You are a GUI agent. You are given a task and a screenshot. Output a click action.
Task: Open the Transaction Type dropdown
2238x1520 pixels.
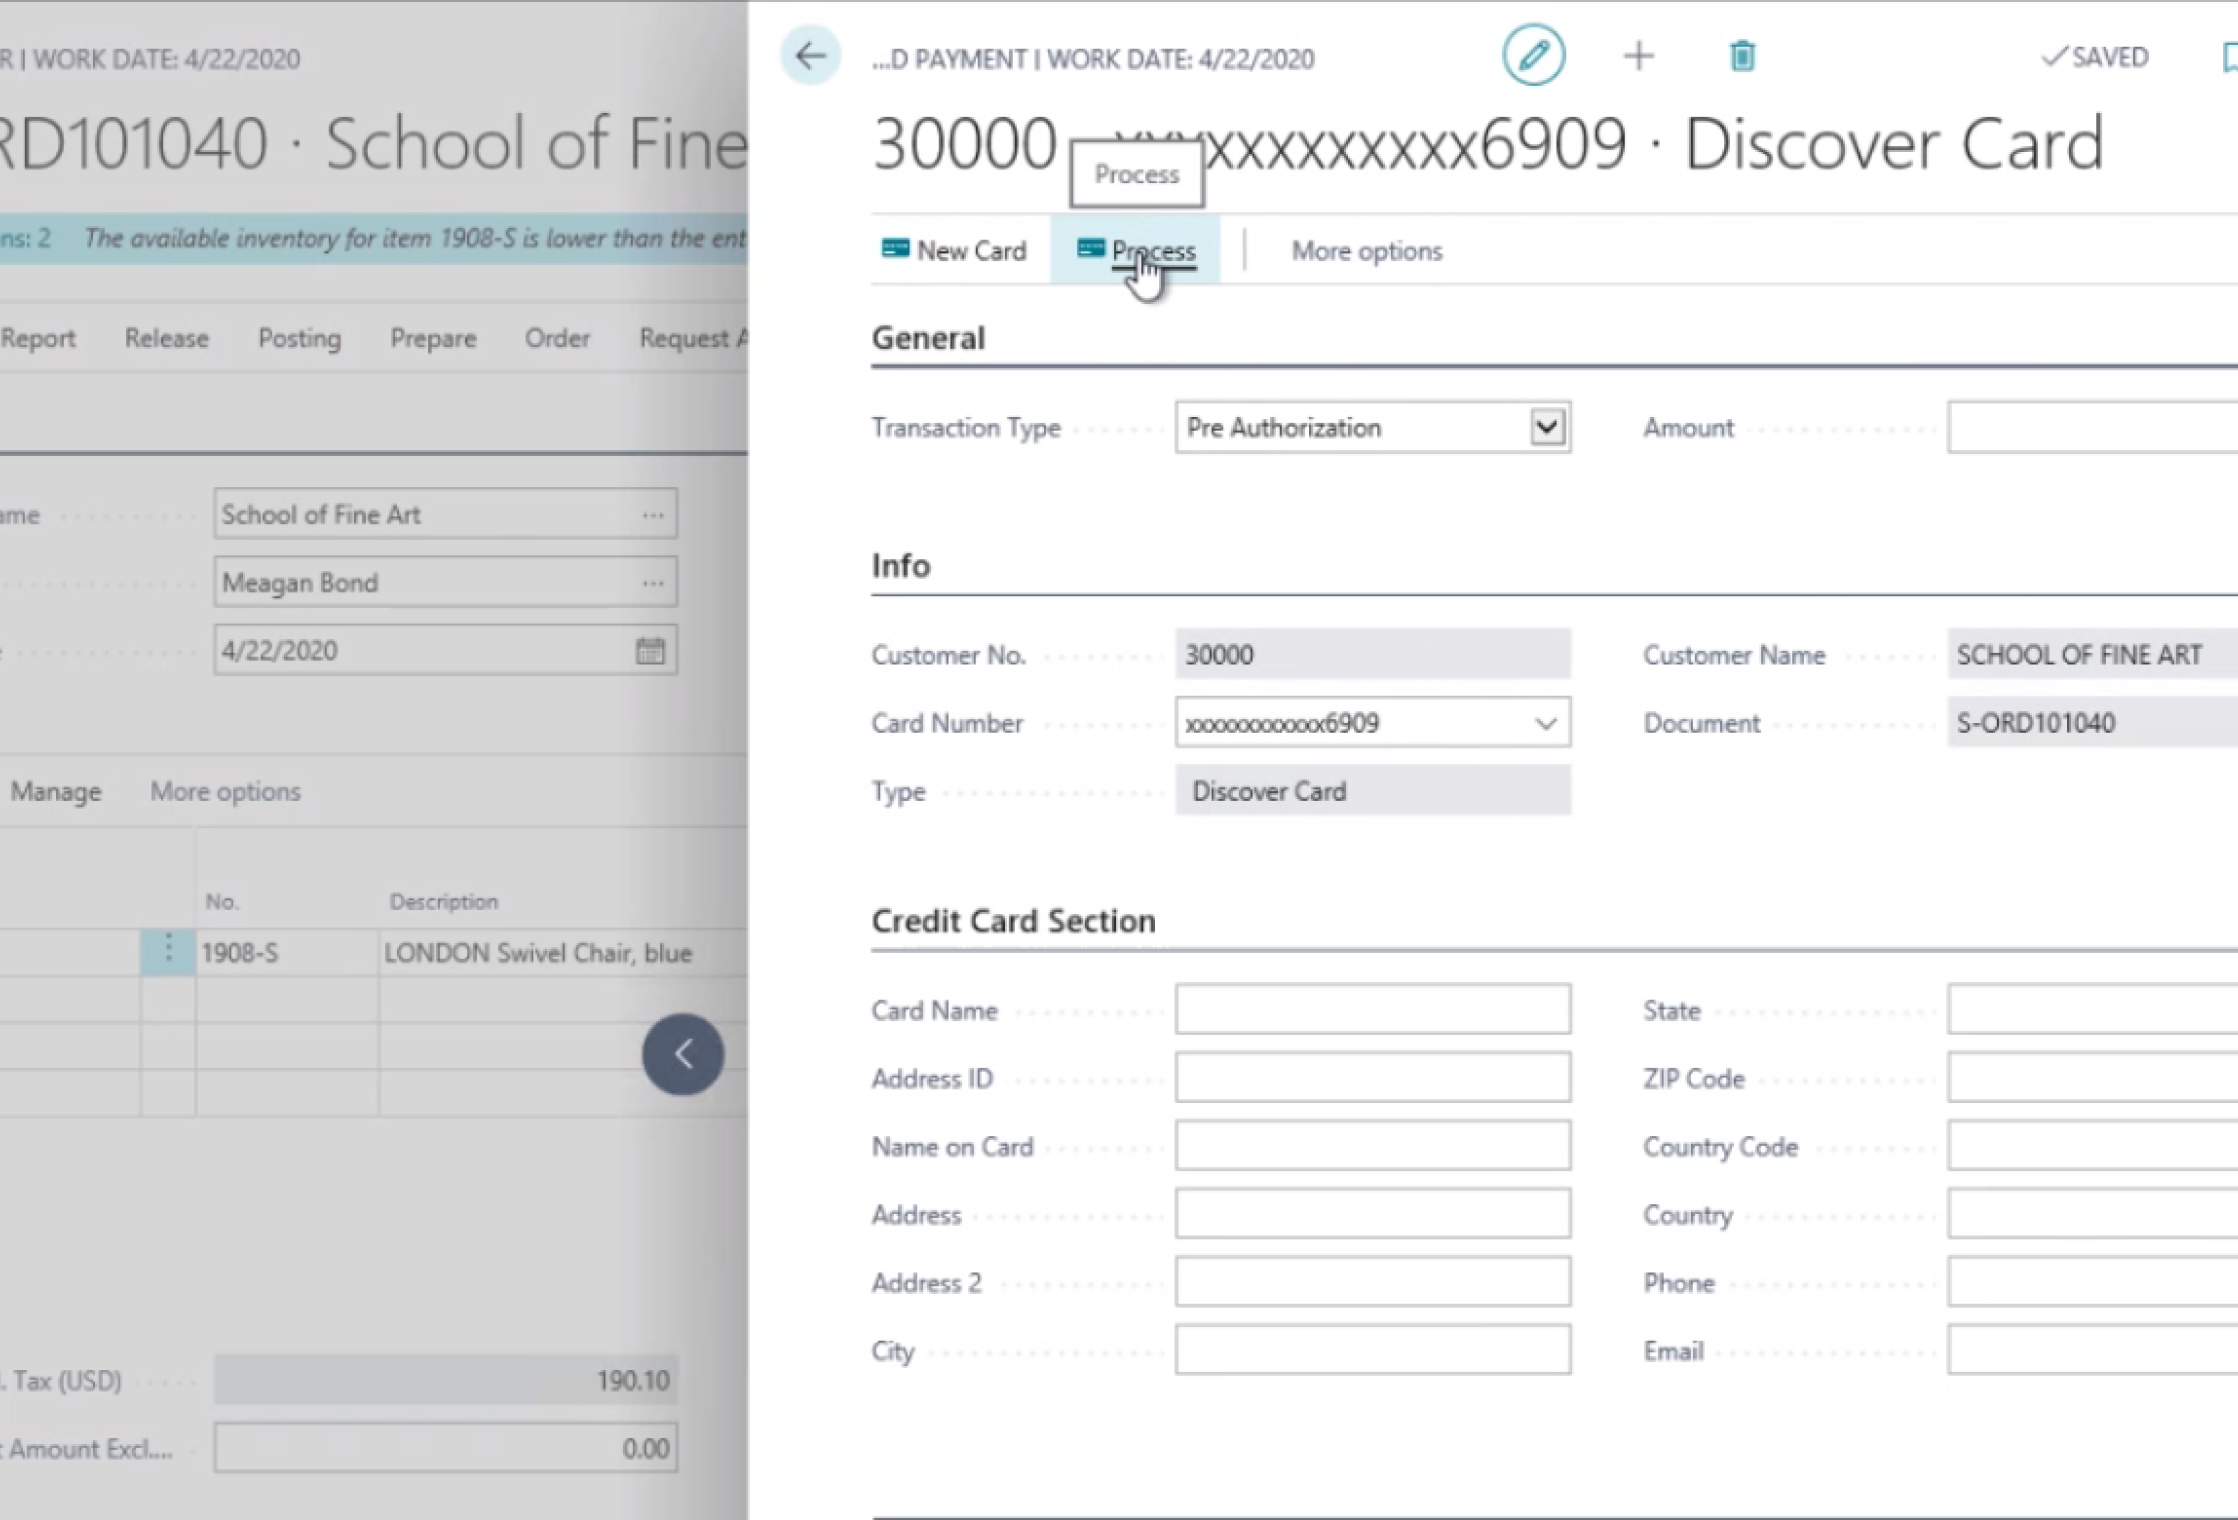[x=1547, y=428]
